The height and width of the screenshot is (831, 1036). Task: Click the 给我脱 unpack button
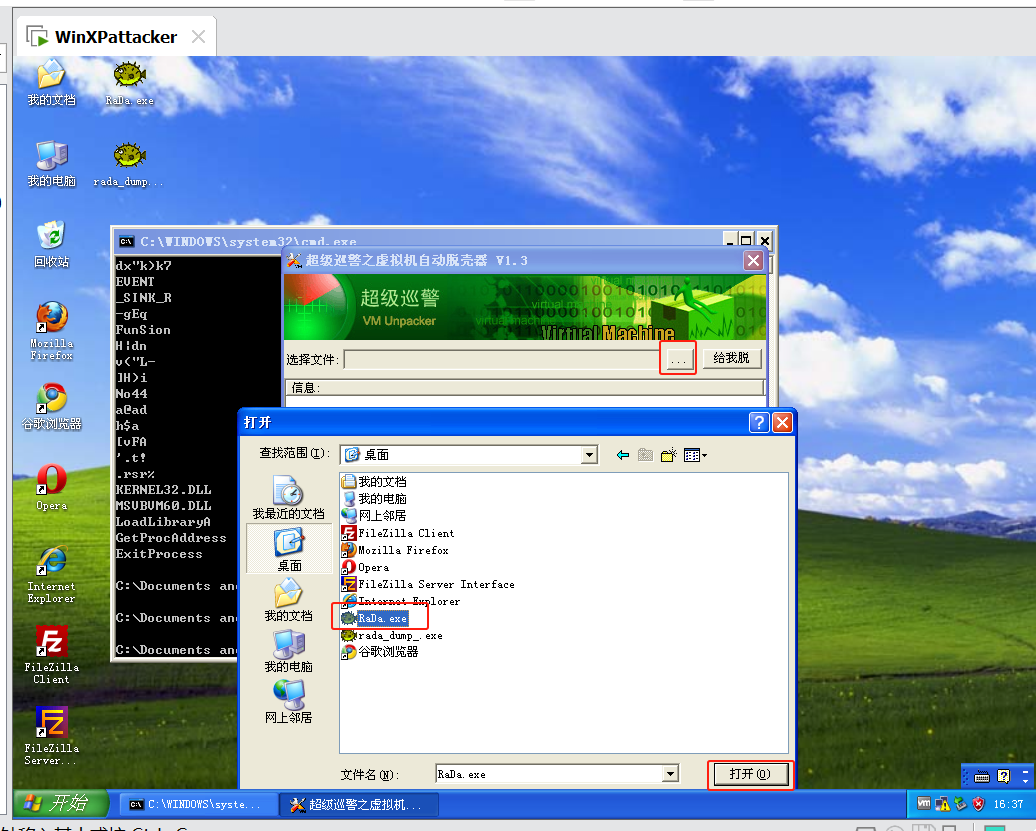coord(731,358)
